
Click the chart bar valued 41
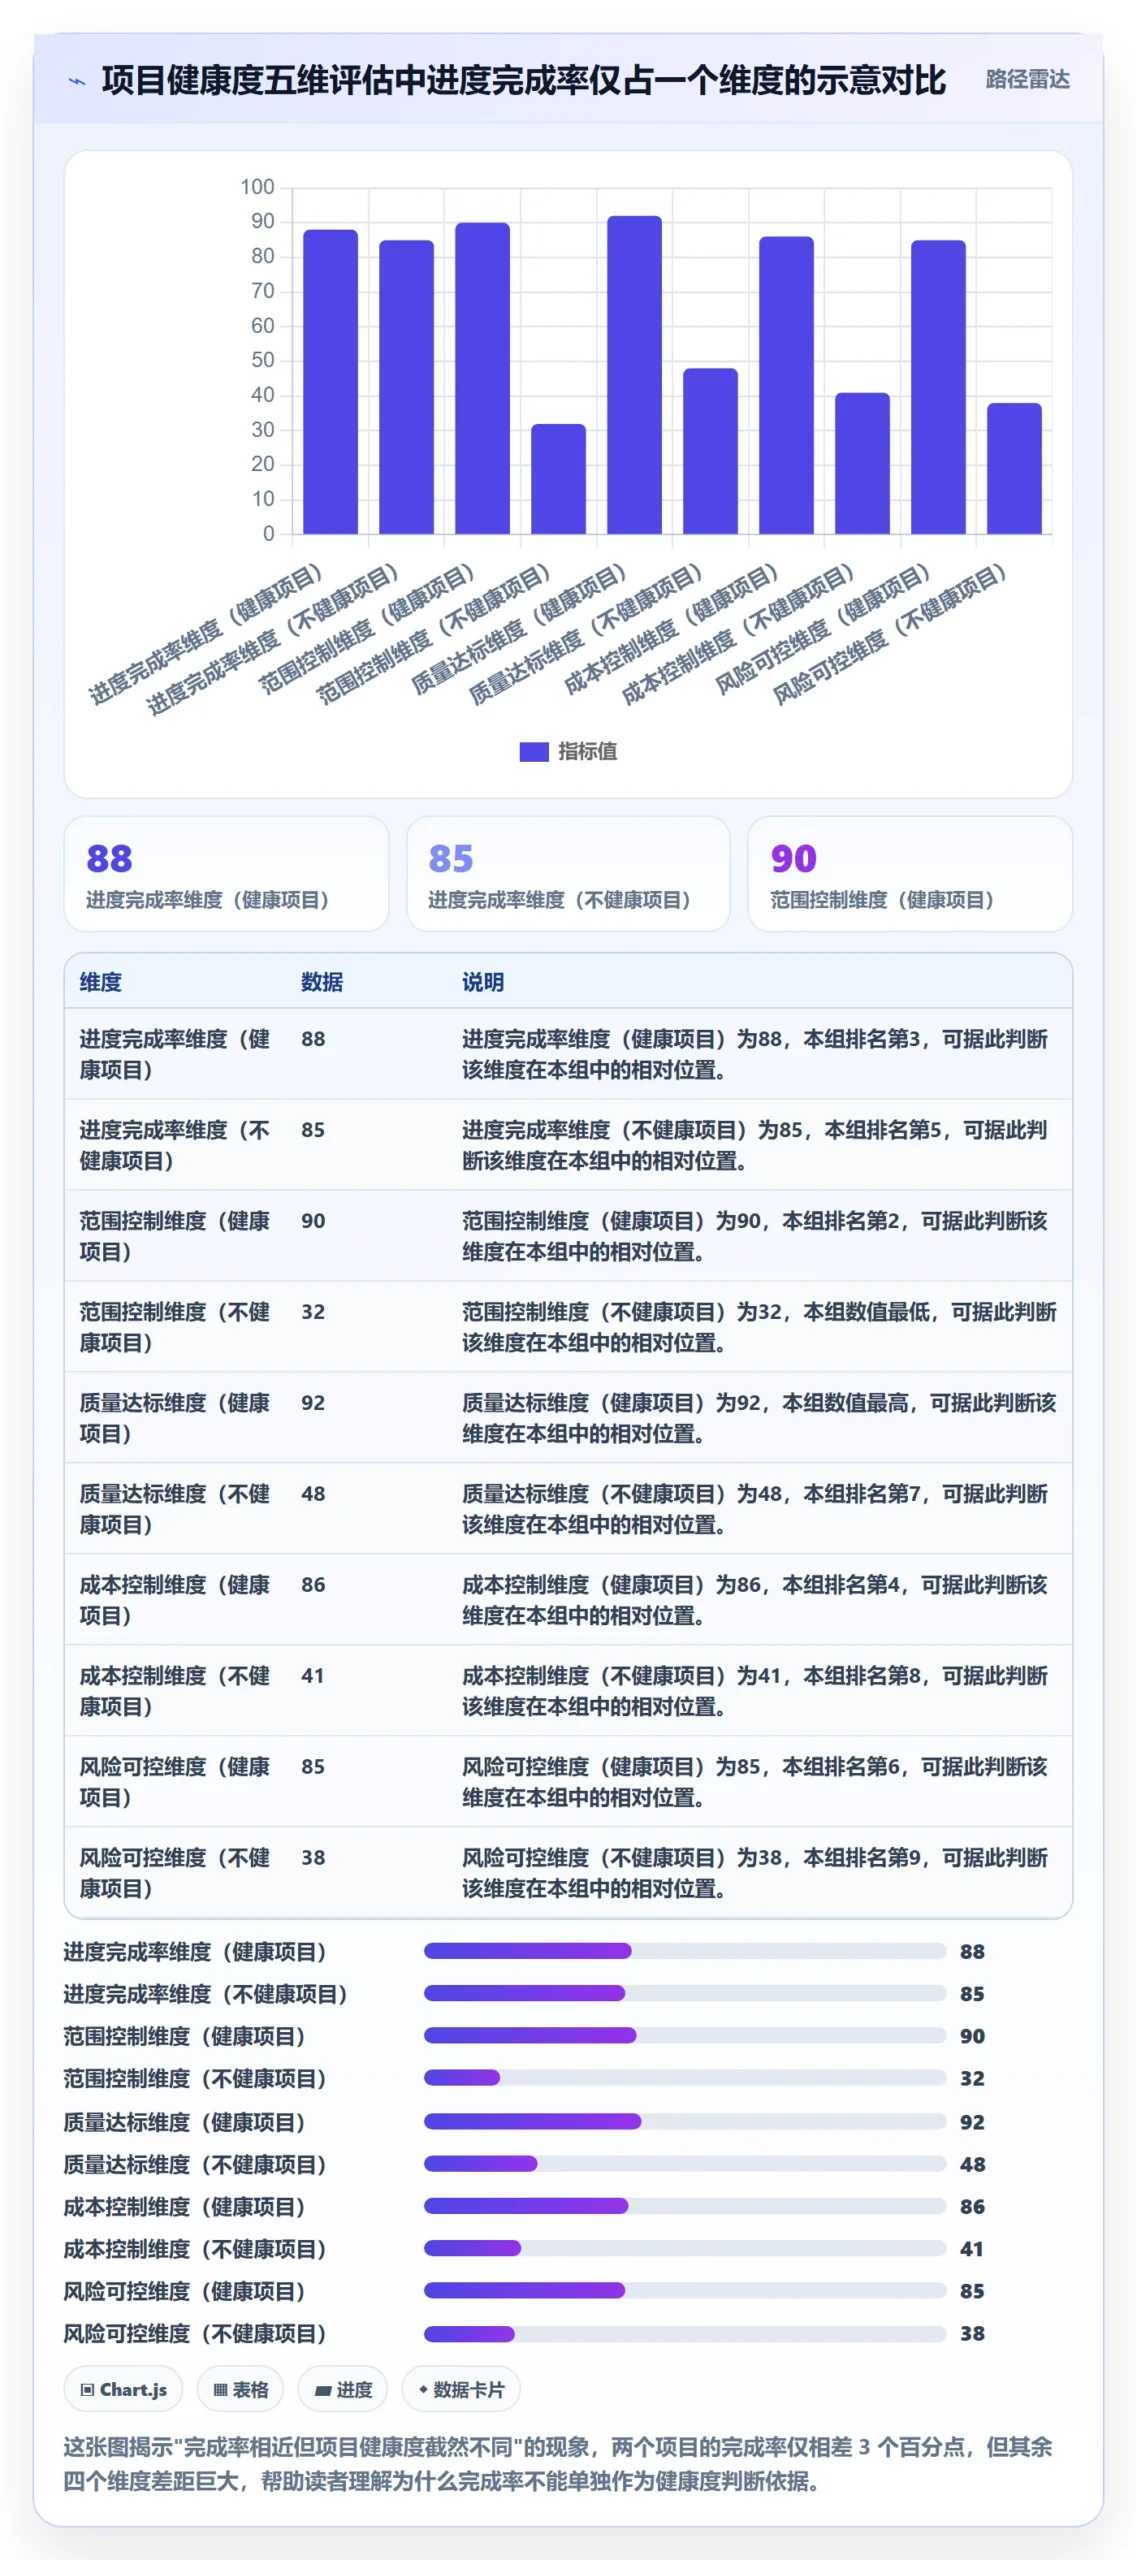[x=862, y=463]
